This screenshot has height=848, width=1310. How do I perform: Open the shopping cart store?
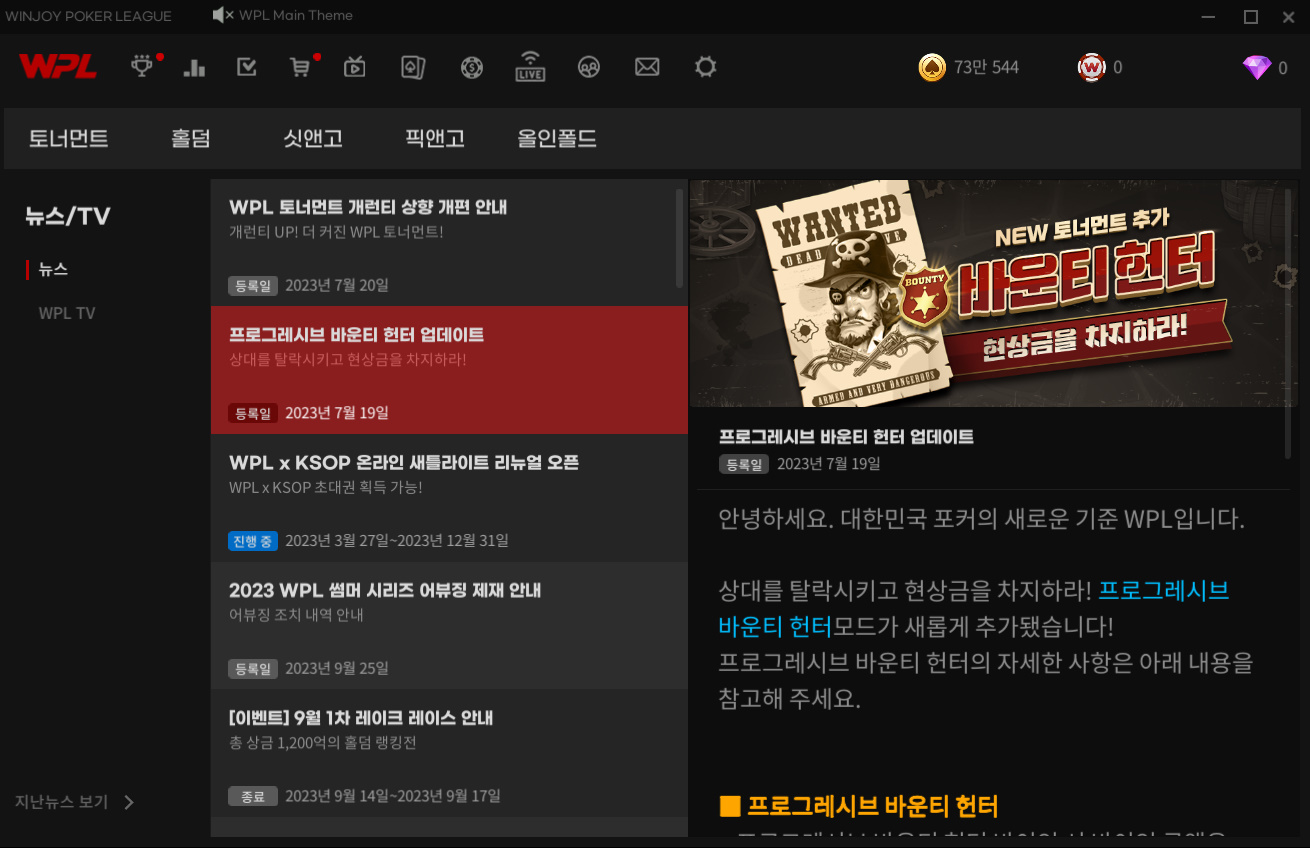[x=299, y=67]
